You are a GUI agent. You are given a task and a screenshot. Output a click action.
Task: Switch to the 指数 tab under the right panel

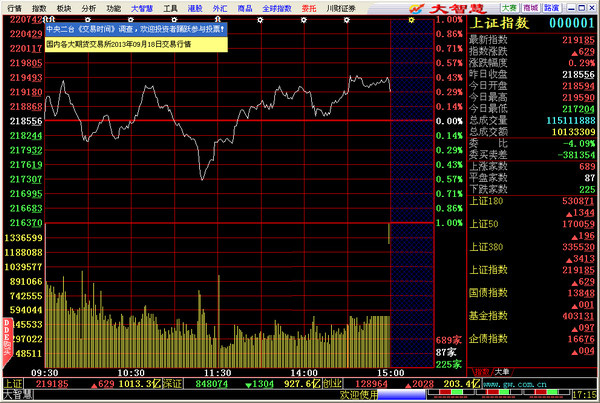click(x=481, y=372)
